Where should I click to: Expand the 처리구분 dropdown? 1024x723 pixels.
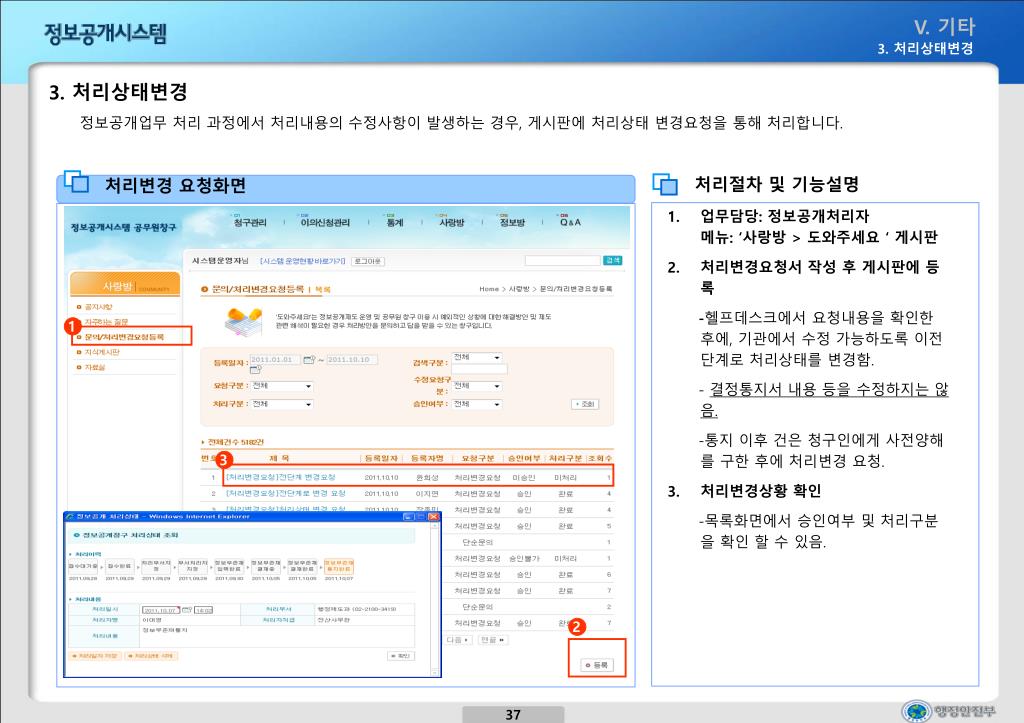pyautogui.click(x=282, y=404)
